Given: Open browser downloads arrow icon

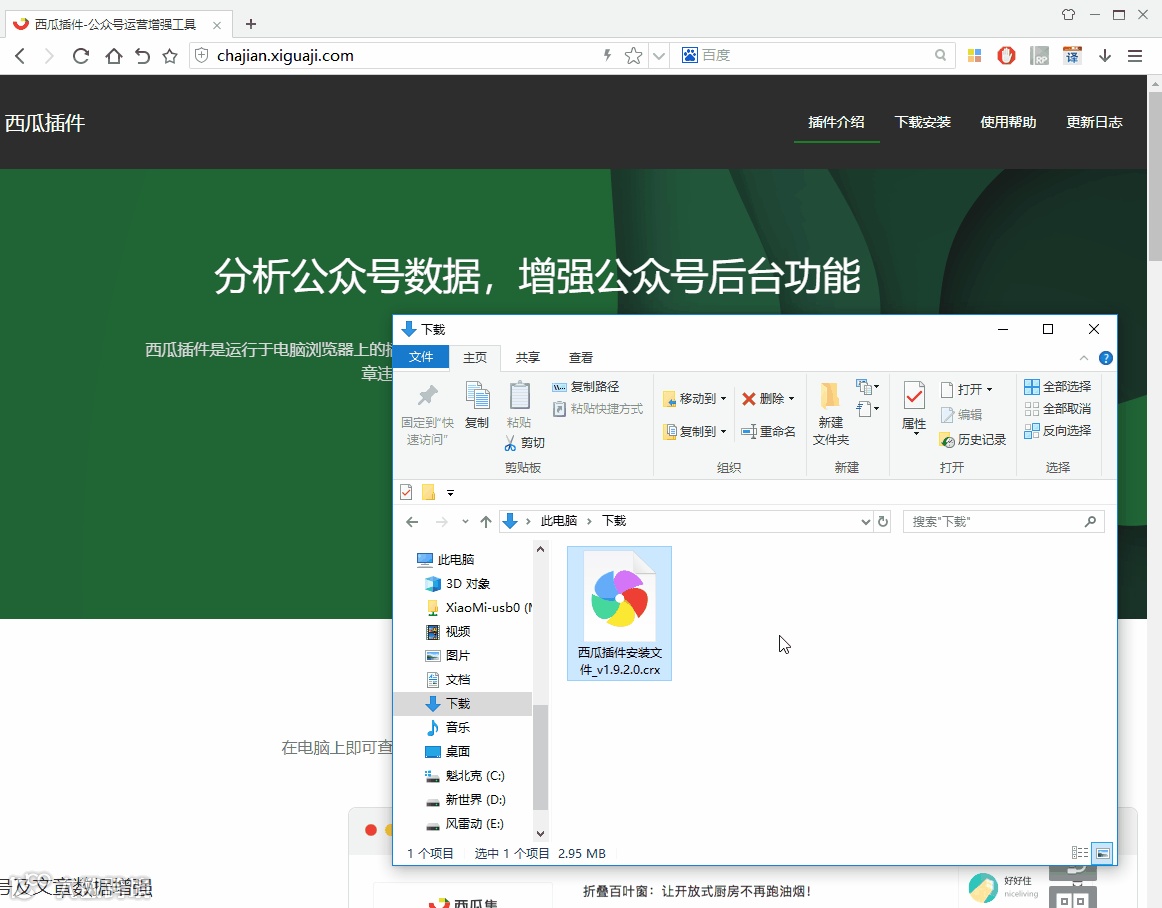Looking at the screenshot, I should click(1105, 56).
